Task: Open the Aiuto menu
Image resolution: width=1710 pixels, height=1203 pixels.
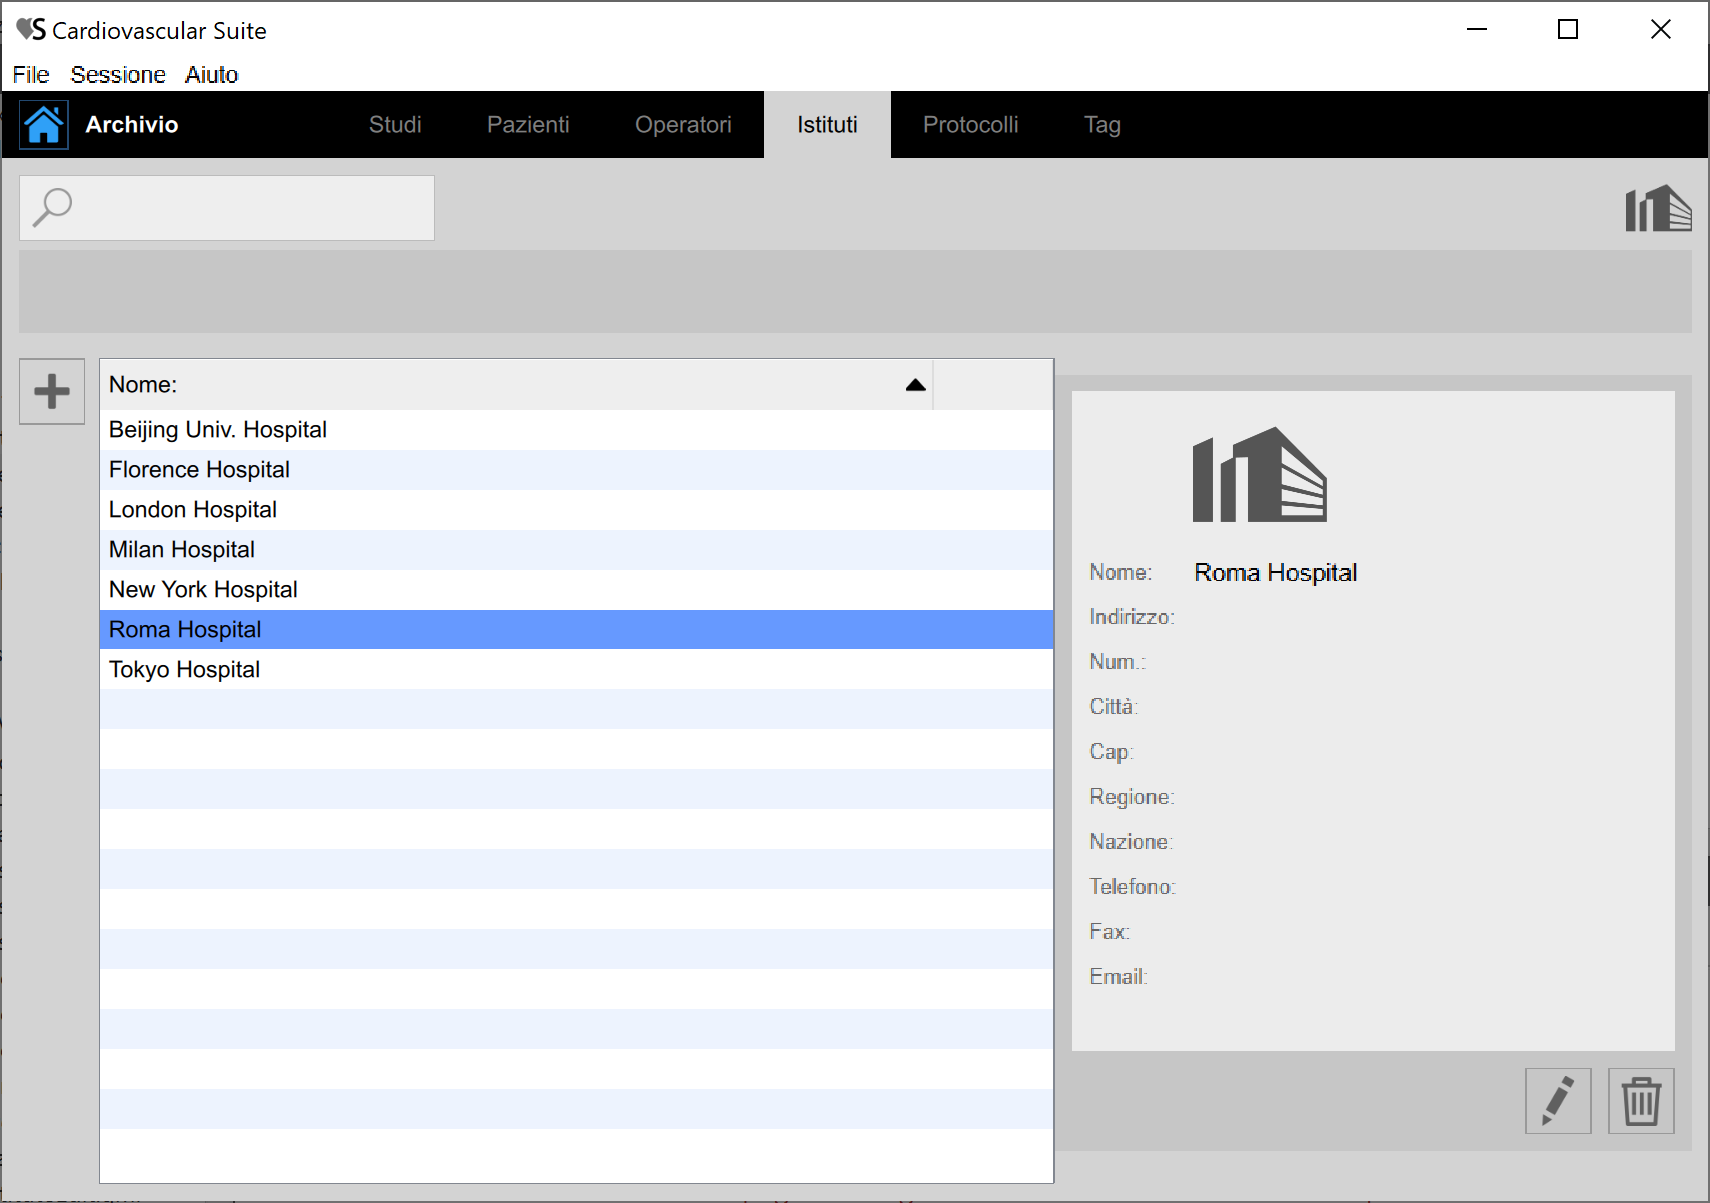Action: (211, 75)
